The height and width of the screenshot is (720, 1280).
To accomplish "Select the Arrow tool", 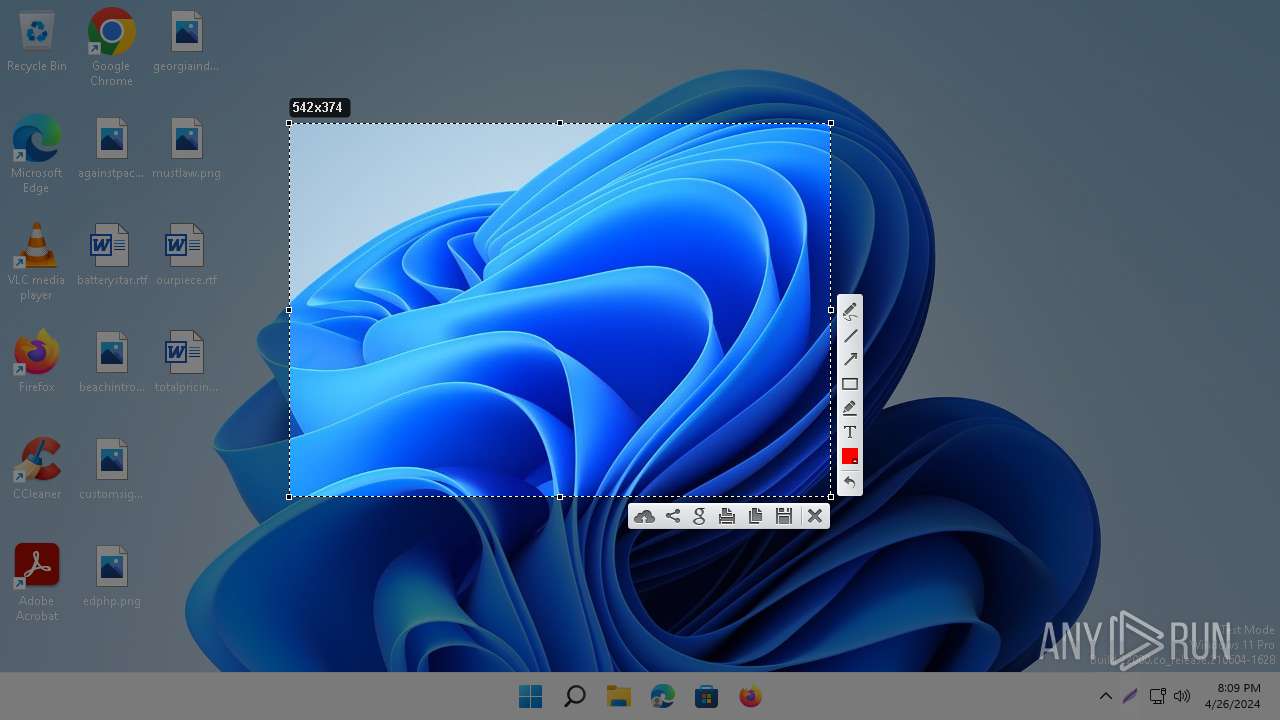I will click(x=850, y=360).
